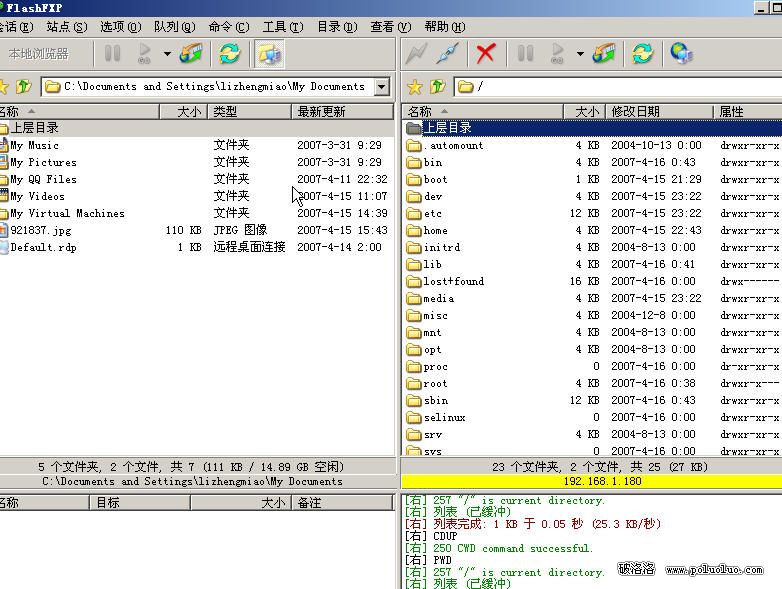The height and width of the screenshot is (589, 782).
Task: Open the right pane transfer dropdown arrow
Action: [x=580, y=53]
